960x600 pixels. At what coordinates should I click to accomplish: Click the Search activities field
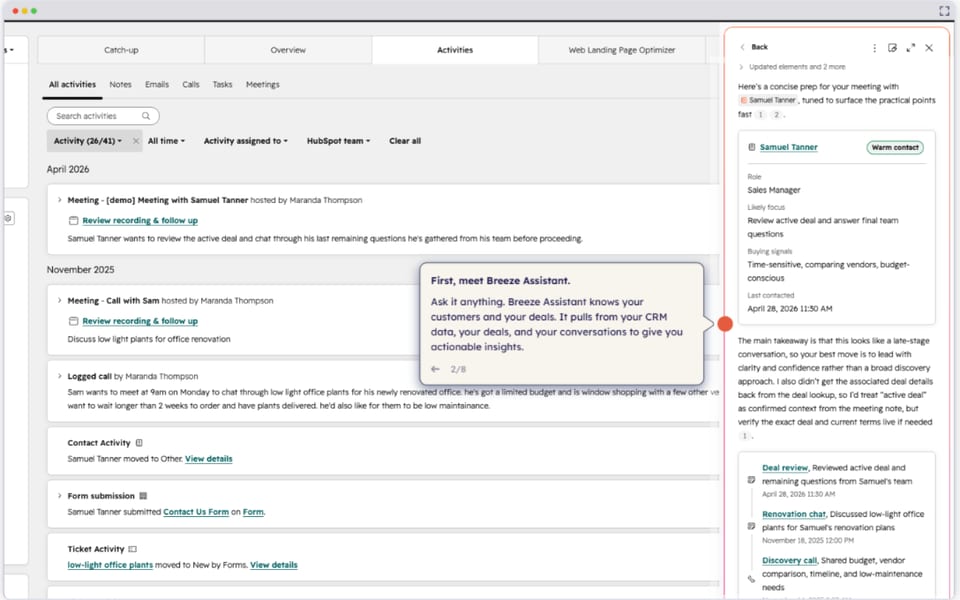point(103,116)
